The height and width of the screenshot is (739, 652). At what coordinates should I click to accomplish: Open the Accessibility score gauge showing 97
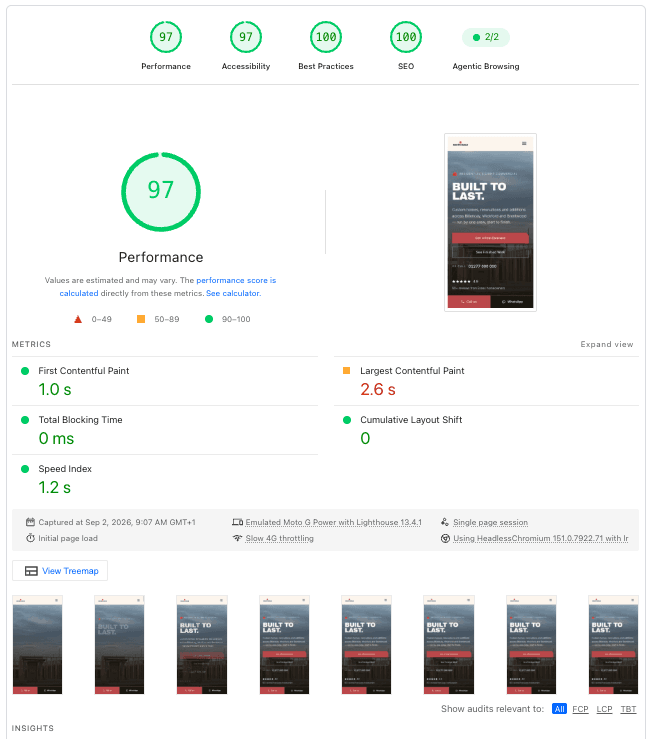point(246,37)
